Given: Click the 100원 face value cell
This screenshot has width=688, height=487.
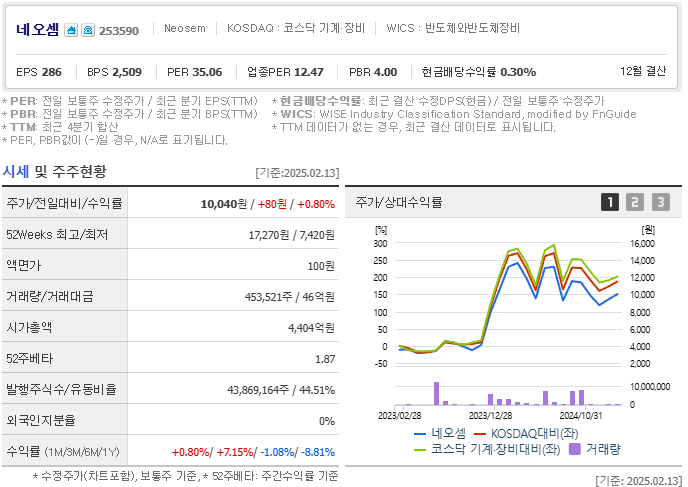Looking at the screenshot, I should 321,266.
